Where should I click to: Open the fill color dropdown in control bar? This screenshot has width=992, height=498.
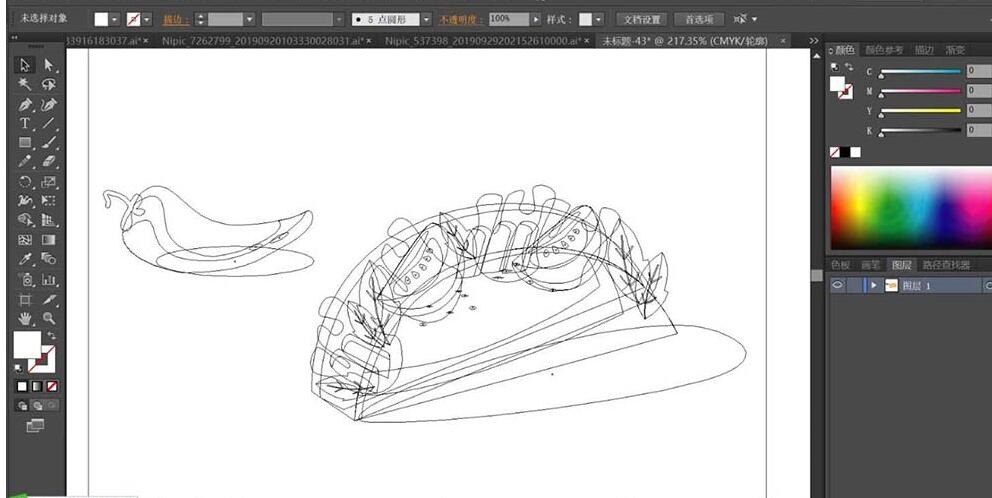point(115,19)
